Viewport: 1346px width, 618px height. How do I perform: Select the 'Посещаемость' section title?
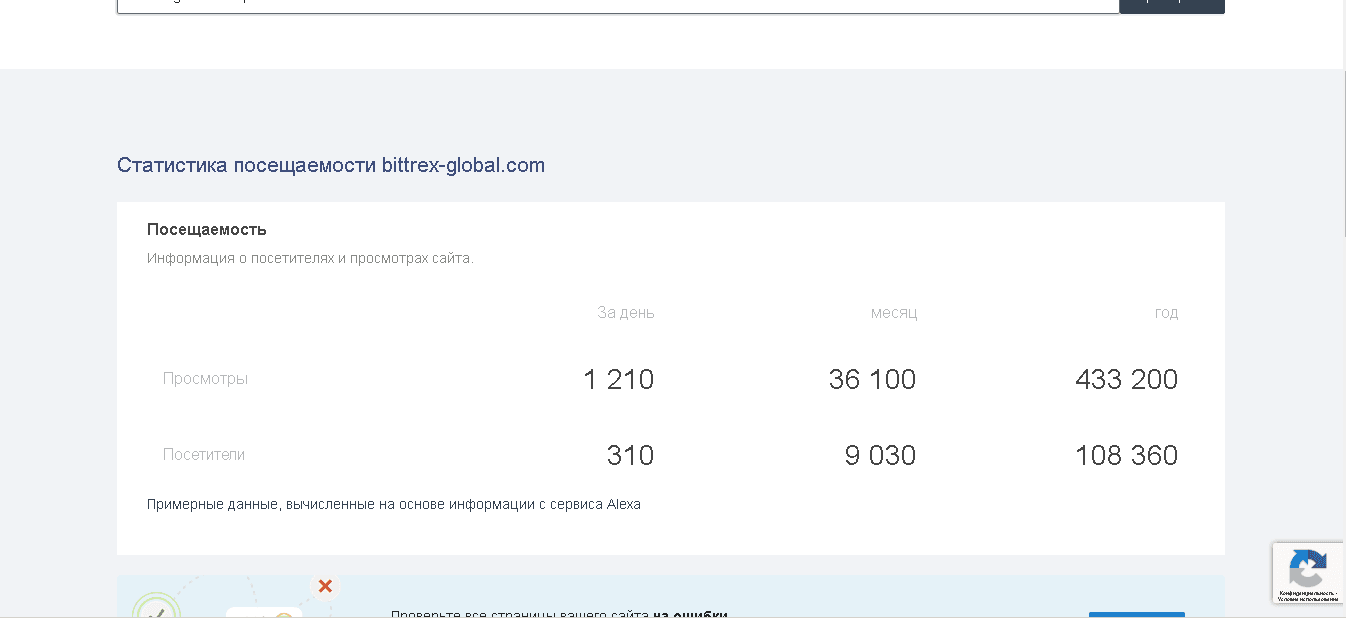207,229
